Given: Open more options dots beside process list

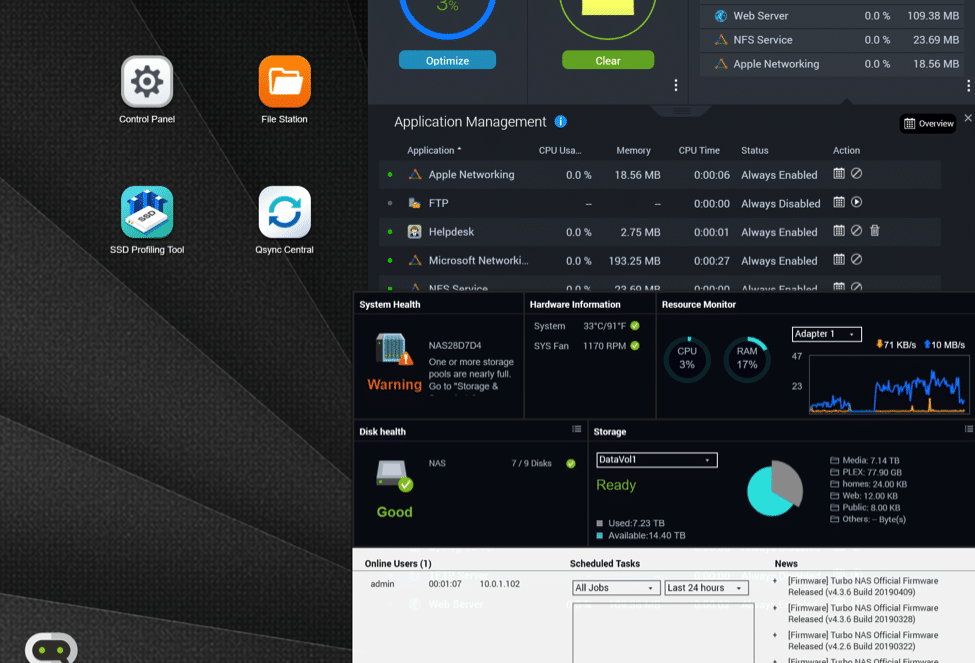Looking at the screenshot, I should pos(968,86).
